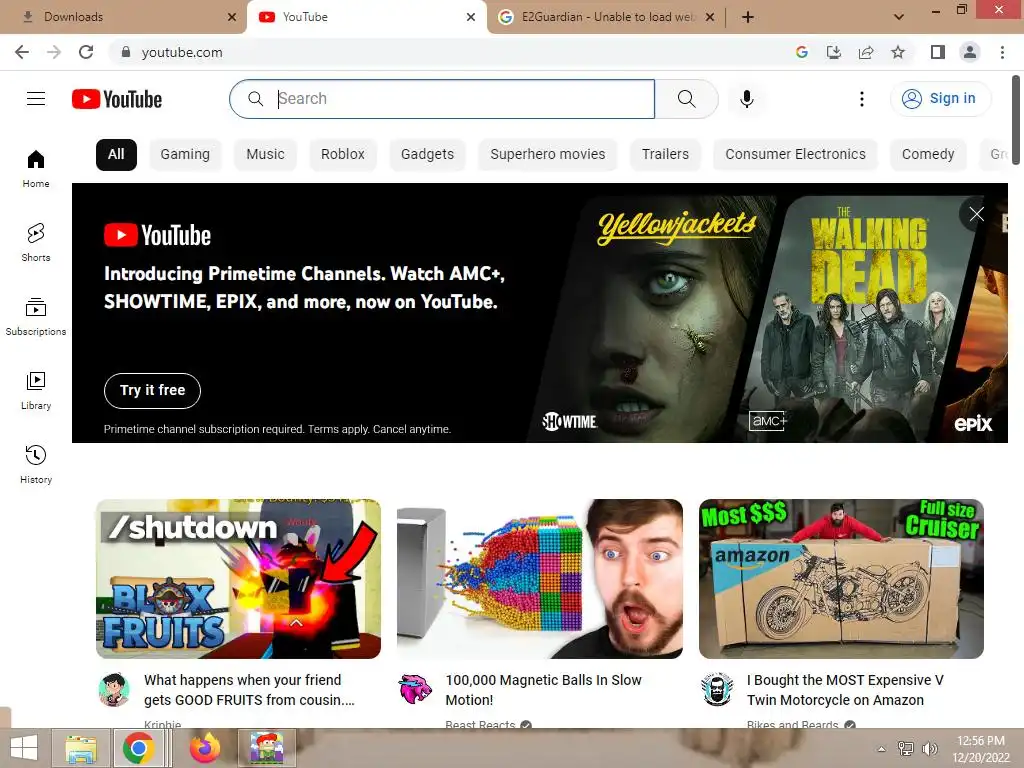Open the Blox Fruits shutdown video thumbnail
1024x768 pixels.
238,579
